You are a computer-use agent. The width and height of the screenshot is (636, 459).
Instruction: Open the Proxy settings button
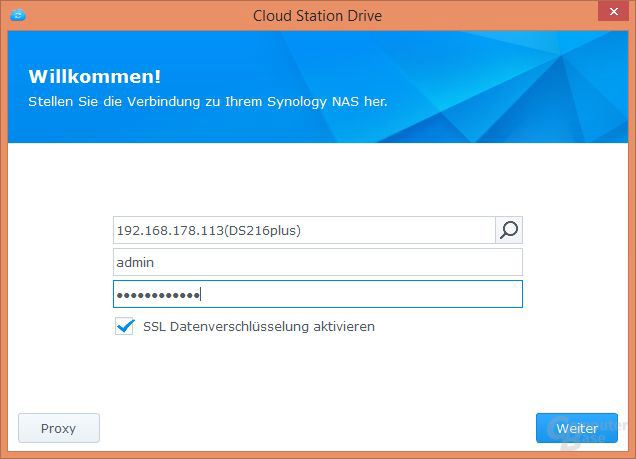[59, 428]
